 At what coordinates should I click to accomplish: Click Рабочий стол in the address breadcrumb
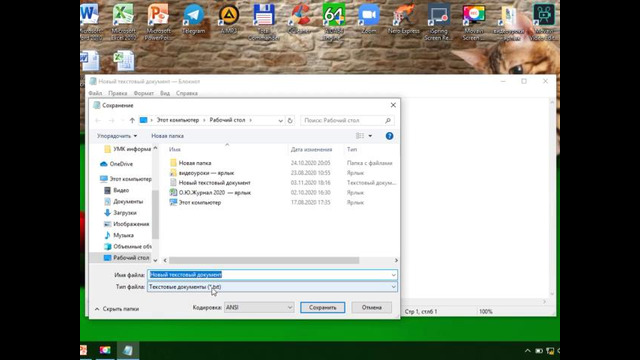click(227, 120)
